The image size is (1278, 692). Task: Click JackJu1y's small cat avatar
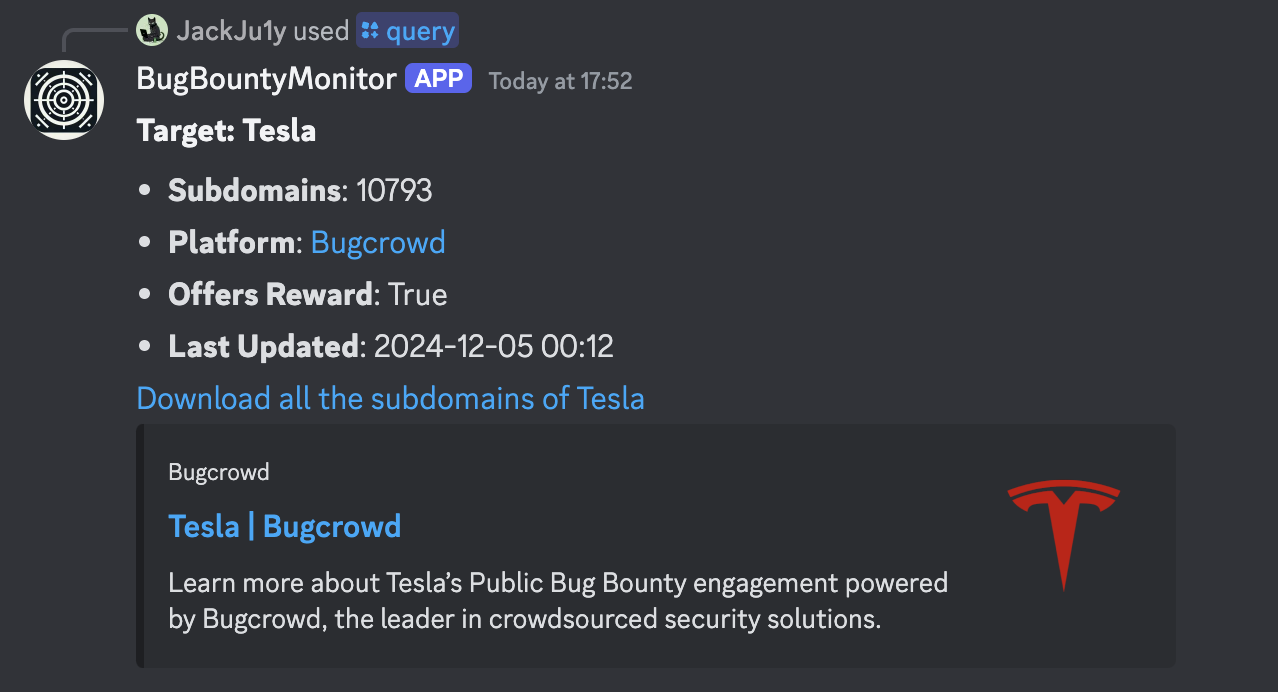(151, 31)
